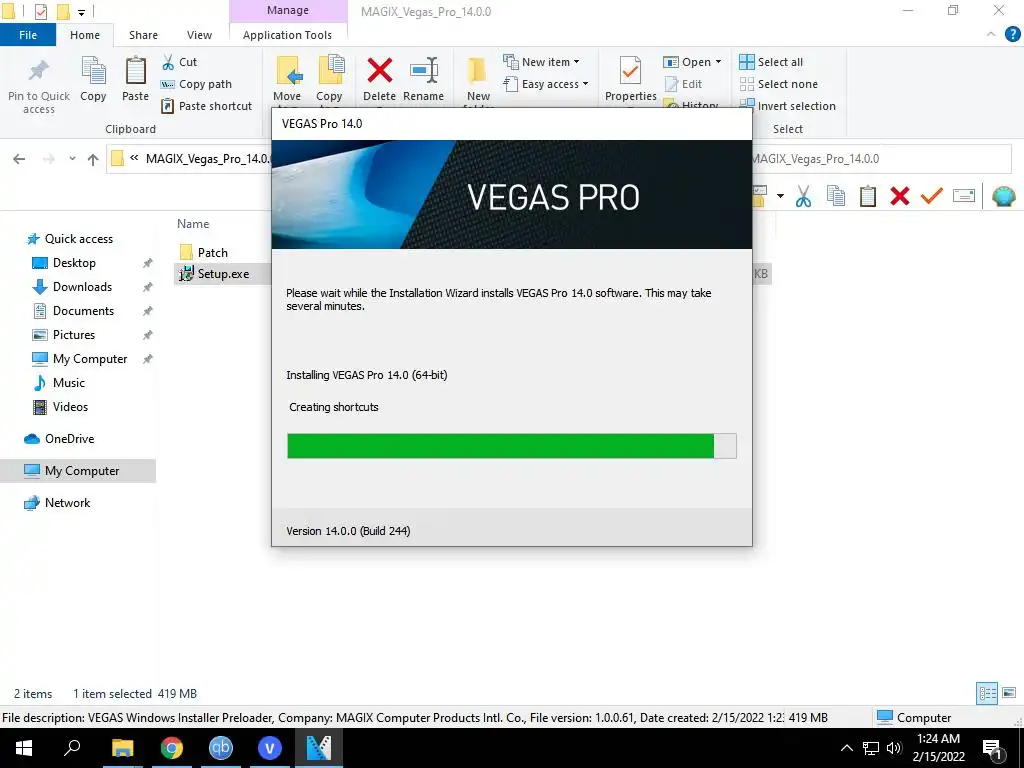
Task: Click copy pages icon in secondary toolbar
Action: pyautogui.click(x=836, y=196)
